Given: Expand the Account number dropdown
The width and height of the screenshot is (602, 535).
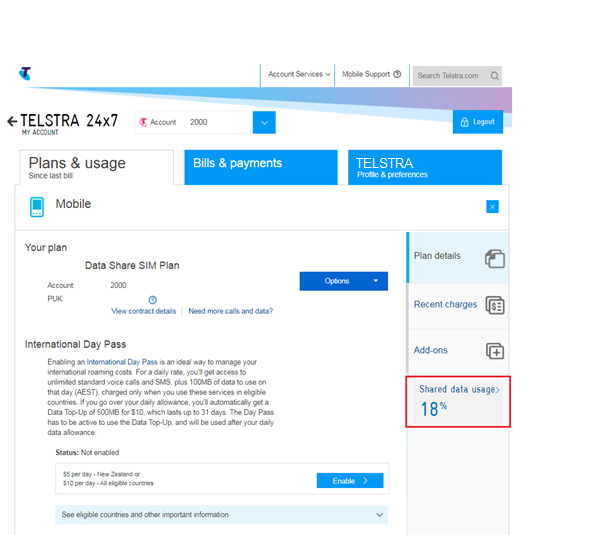Looking at the screenshot, I should [x=264, y=122].
